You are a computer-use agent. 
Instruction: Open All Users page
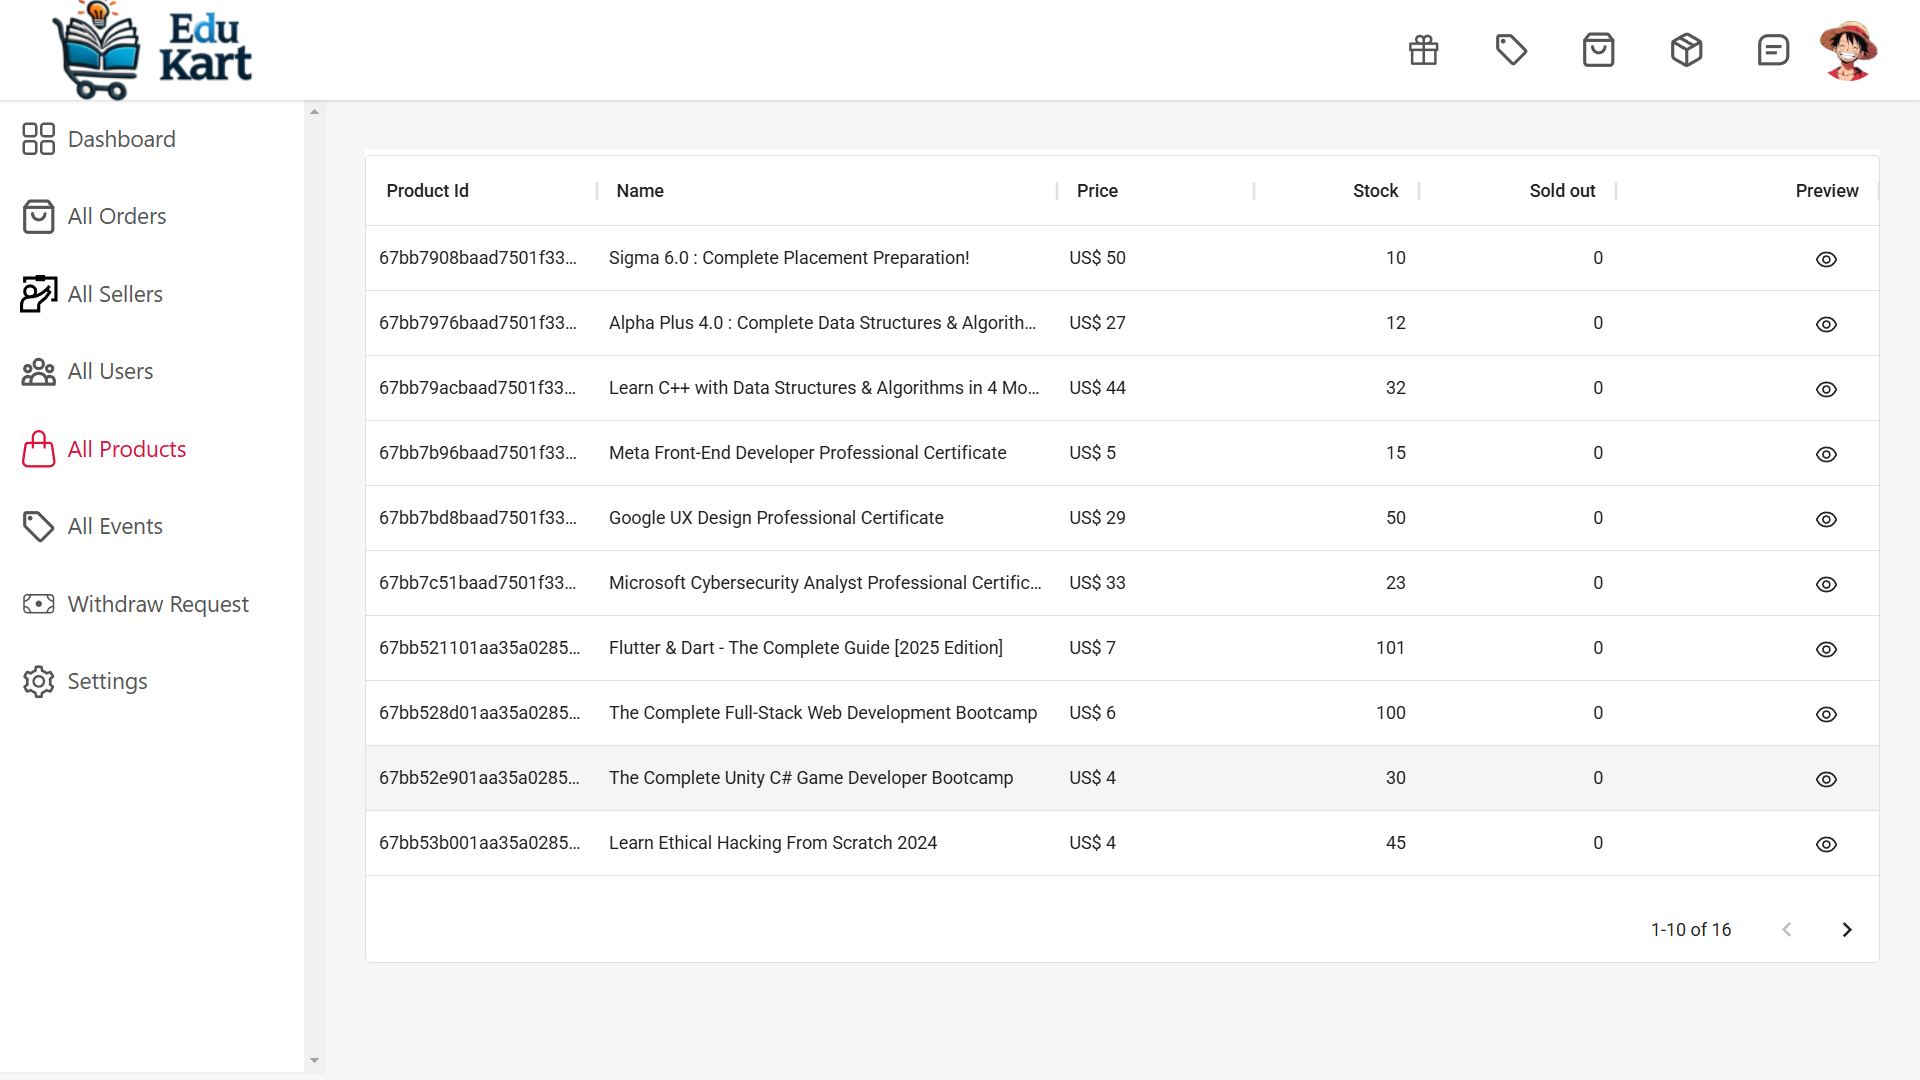pyautogui.click(x=111, y=371)
